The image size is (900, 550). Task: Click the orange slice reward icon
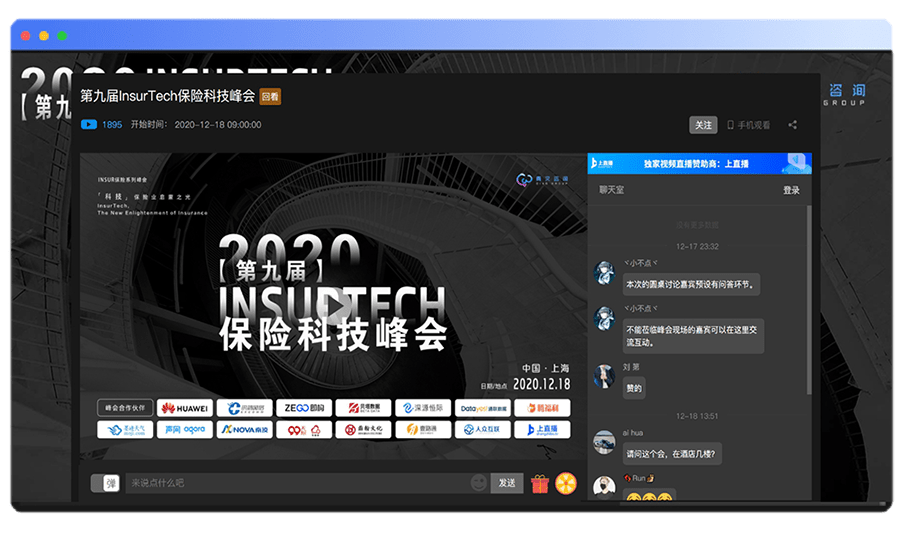tap(565, 483)
